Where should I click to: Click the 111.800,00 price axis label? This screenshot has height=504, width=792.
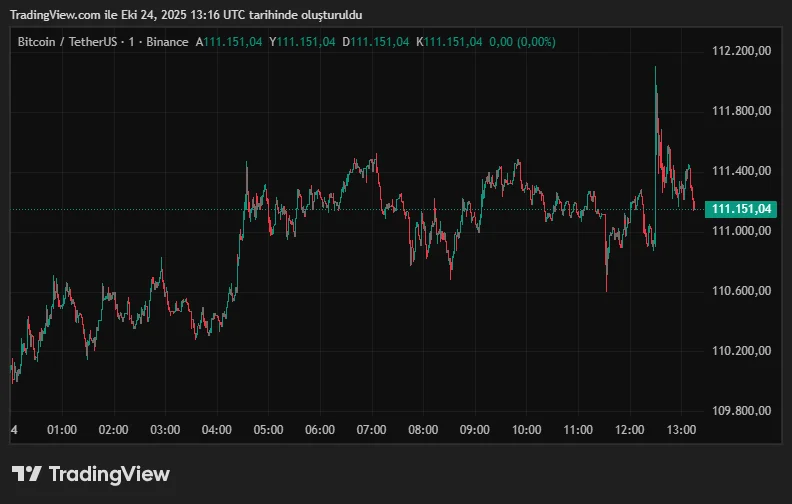[x=741, y=111]
